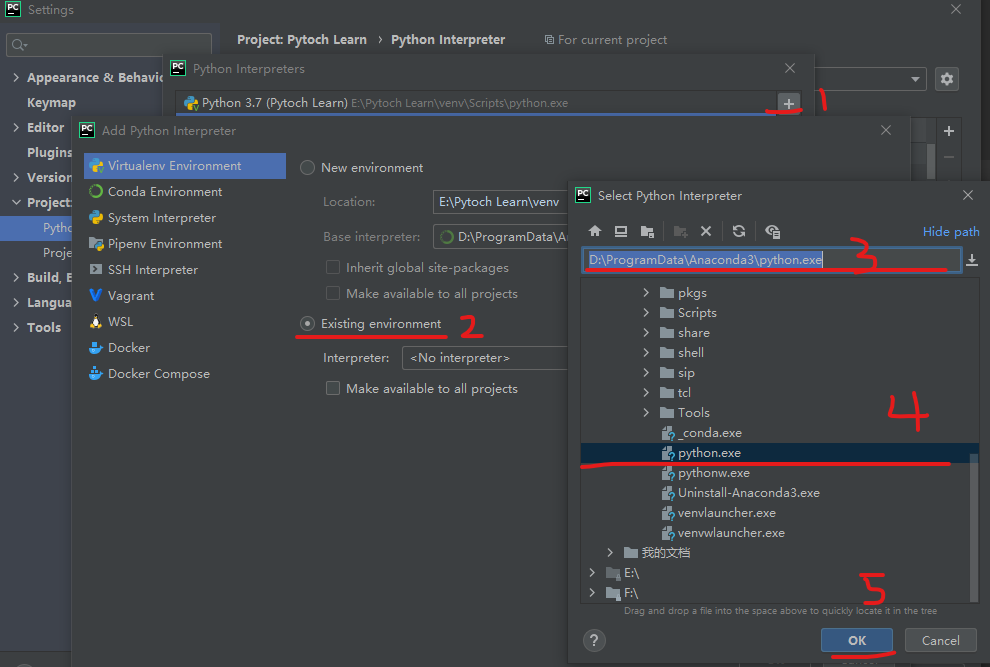
Task: Click the Project directory toolbar icon
Action: click(647, 231)
